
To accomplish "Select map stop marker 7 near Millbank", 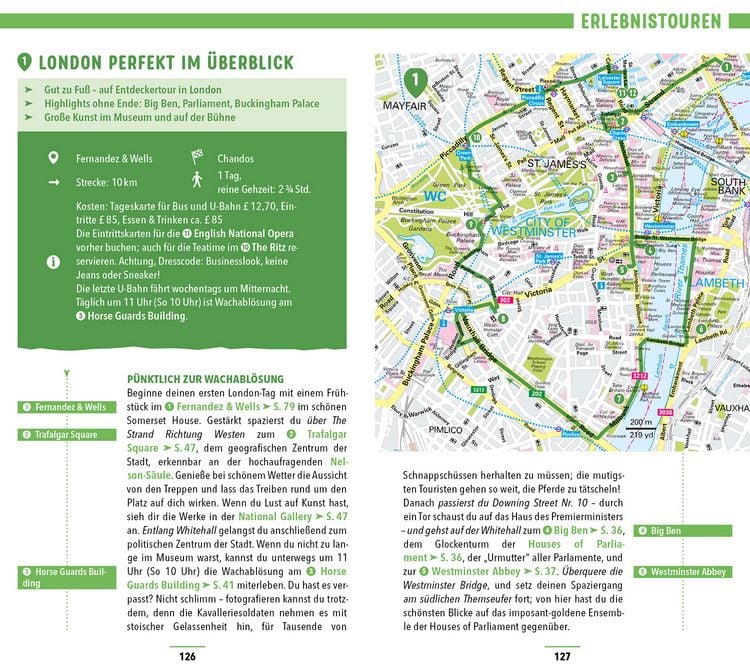I will tap(619, 398).
